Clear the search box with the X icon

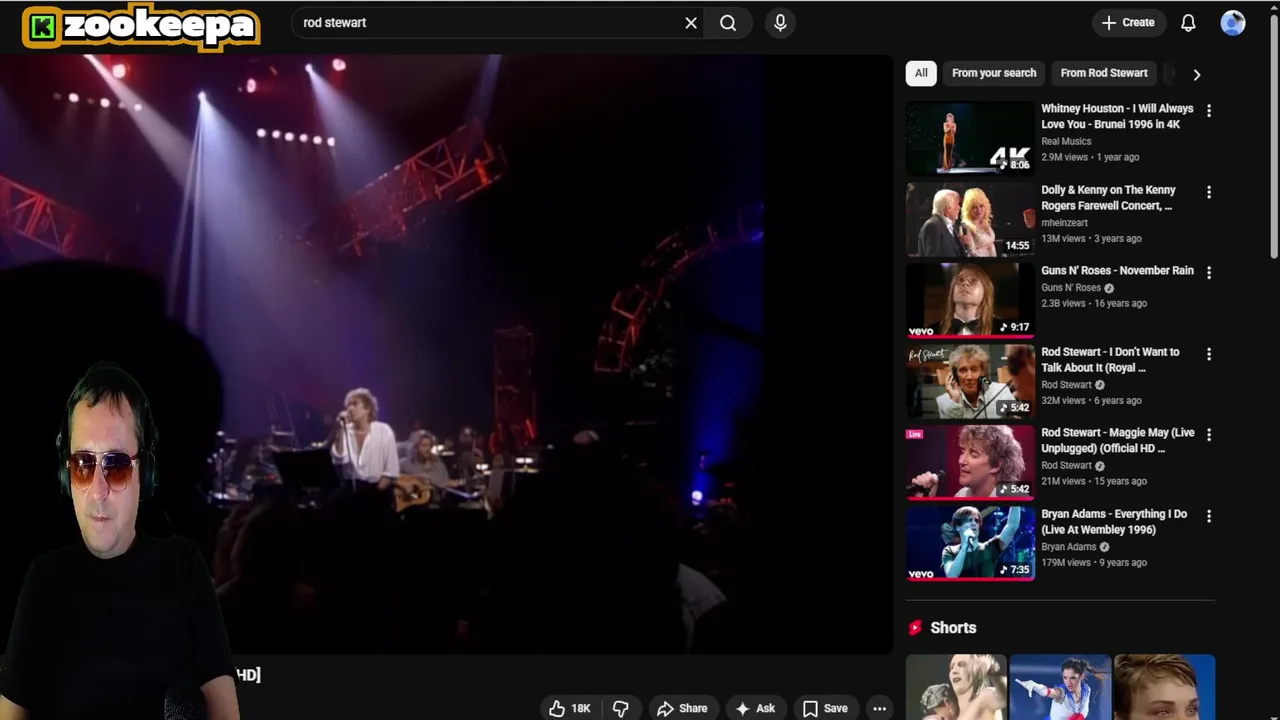pyautogui.click(x=691, y=23)
